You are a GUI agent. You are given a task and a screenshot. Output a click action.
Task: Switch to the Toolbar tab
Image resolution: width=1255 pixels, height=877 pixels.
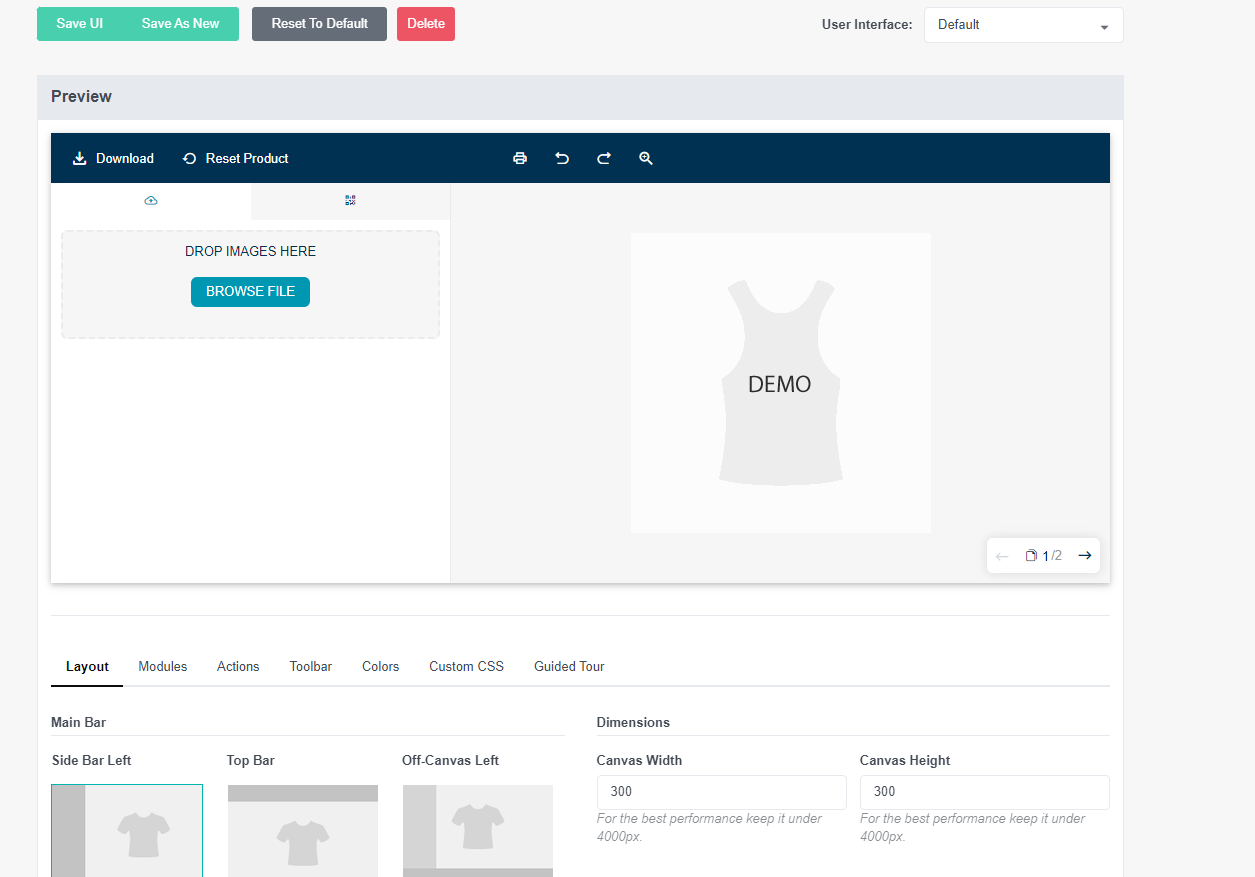pyautogui.click(x=311, y=667)
